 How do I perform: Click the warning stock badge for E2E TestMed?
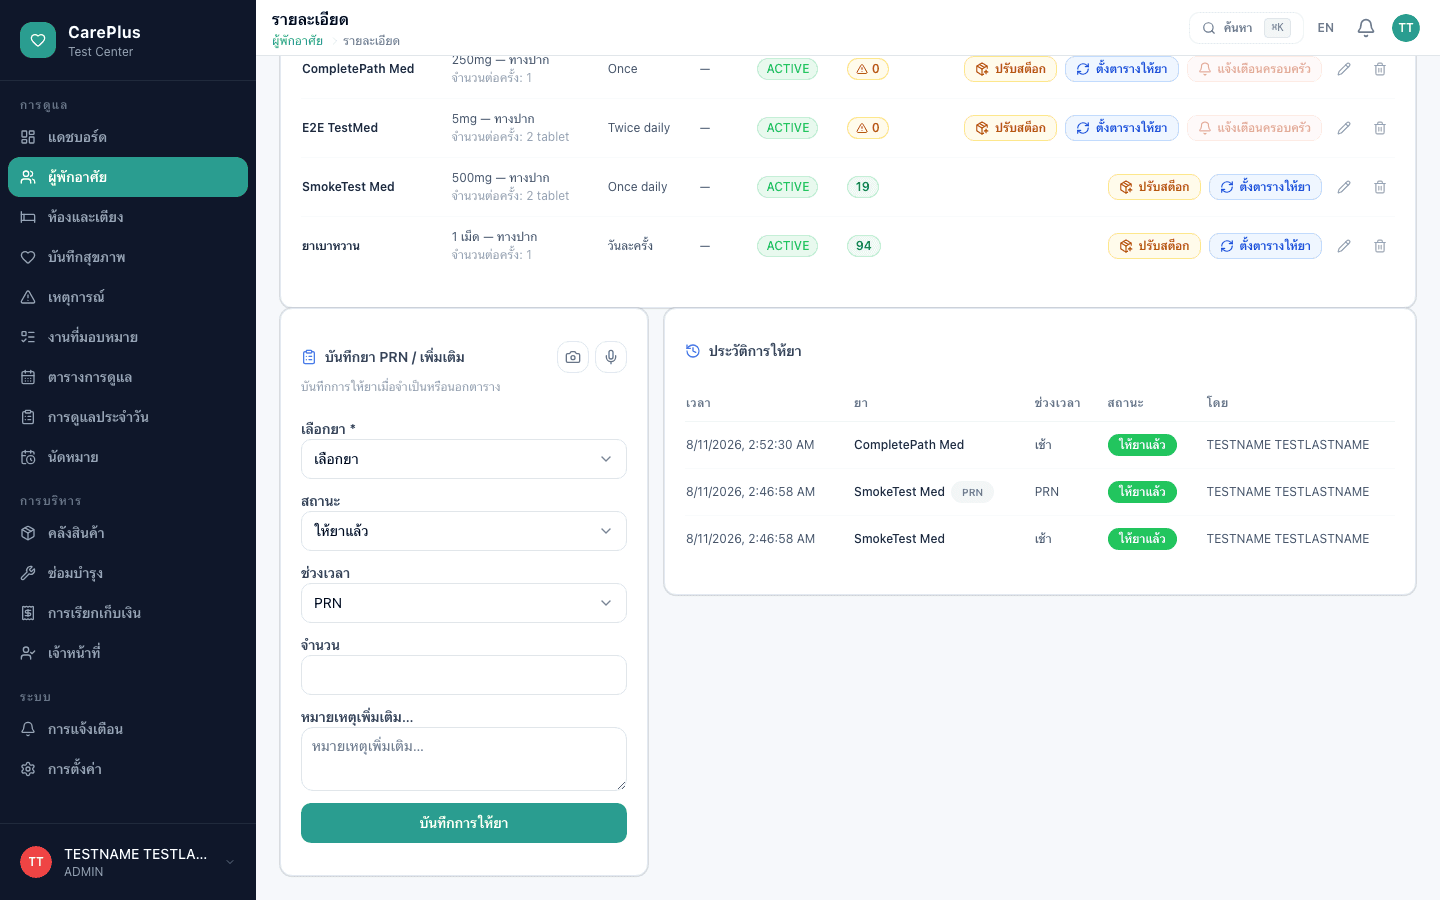[x=868, y=128]
